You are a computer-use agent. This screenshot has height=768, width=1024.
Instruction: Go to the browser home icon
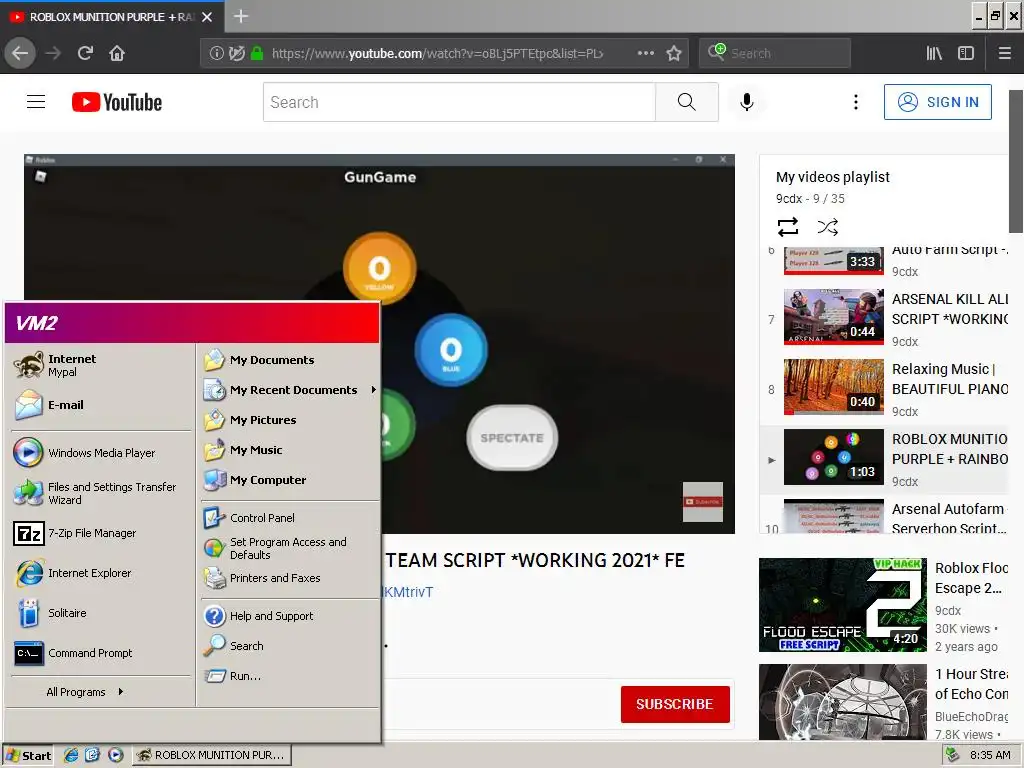[117, 53]
